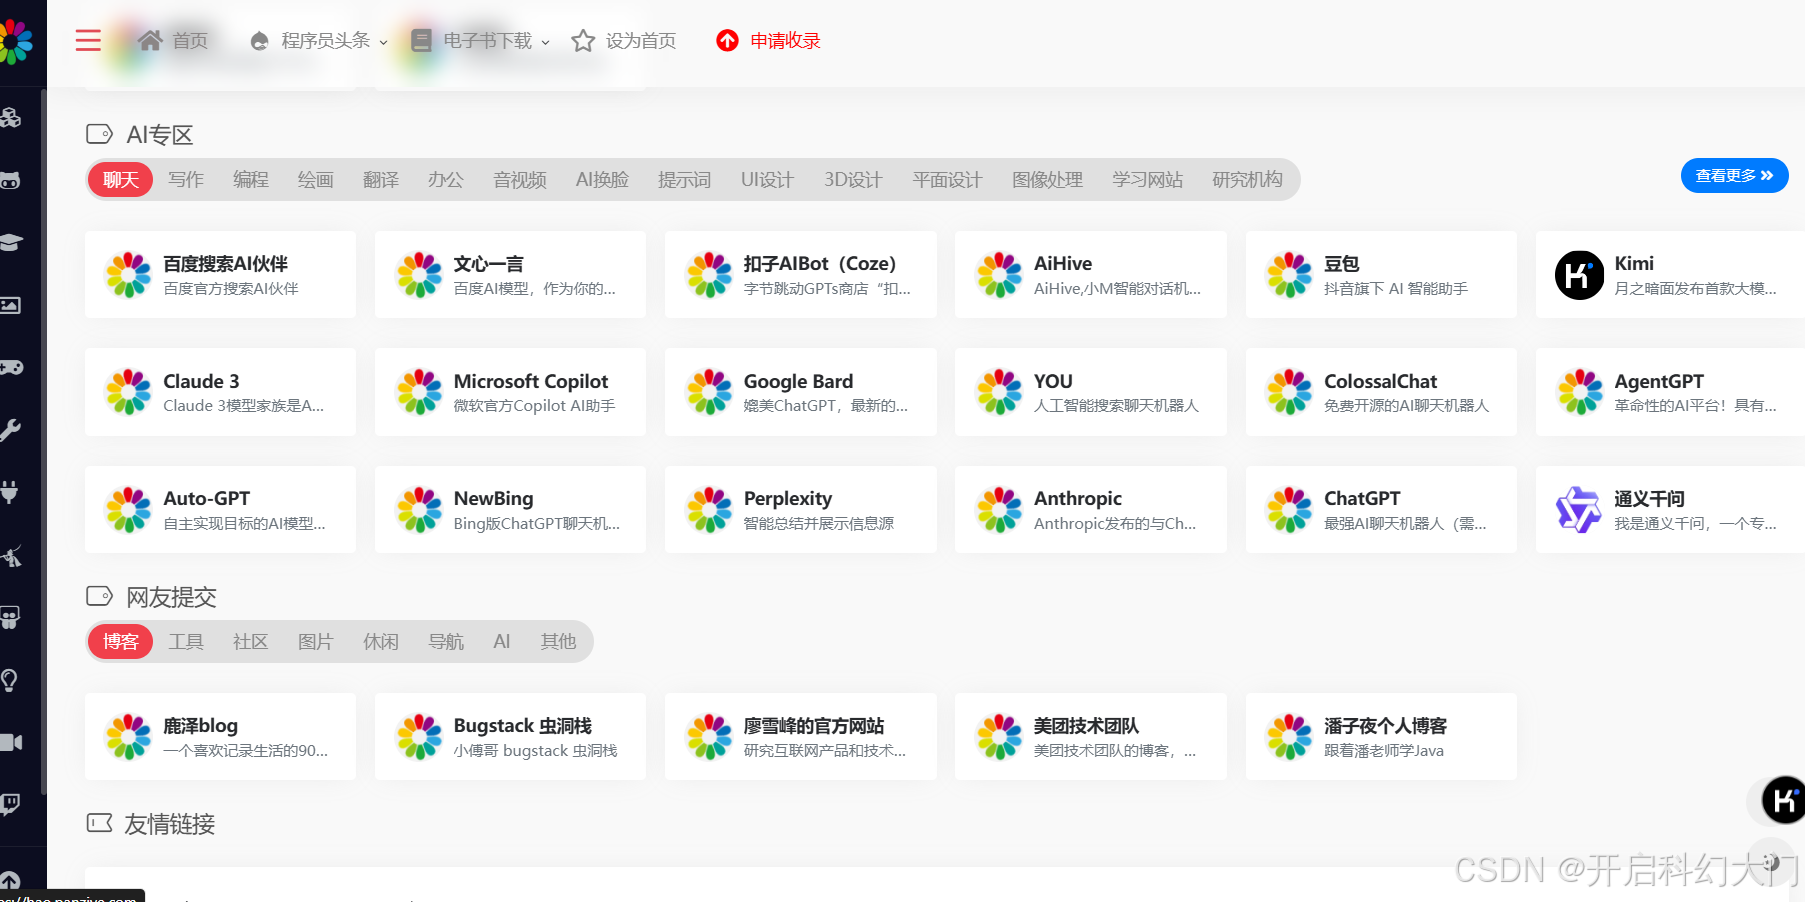Screen dimensions: 1805x902
Task: Click the blue 查看更多 button
Action: click(x=1734, y=175)
